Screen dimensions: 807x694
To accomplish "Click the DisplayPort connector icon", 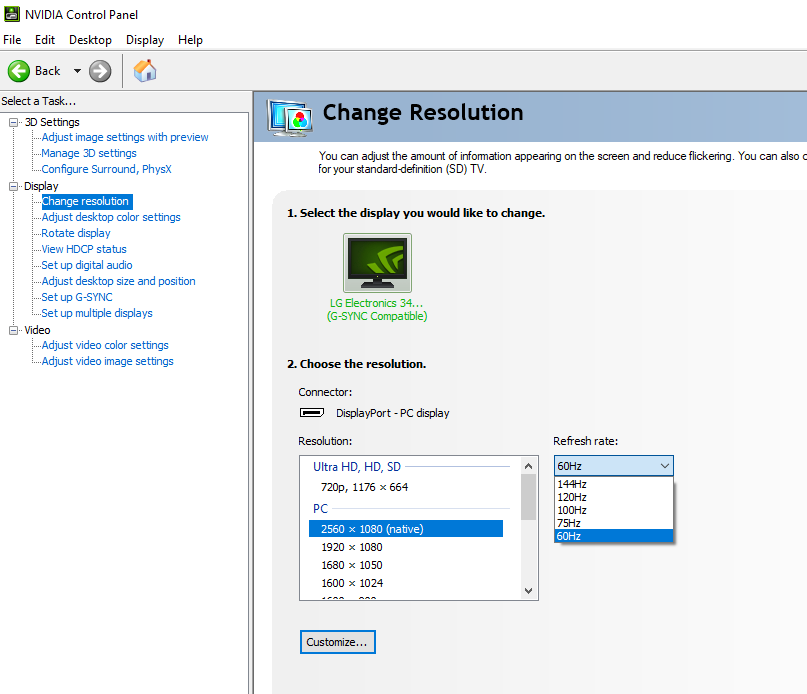I will tap(312, 412).
